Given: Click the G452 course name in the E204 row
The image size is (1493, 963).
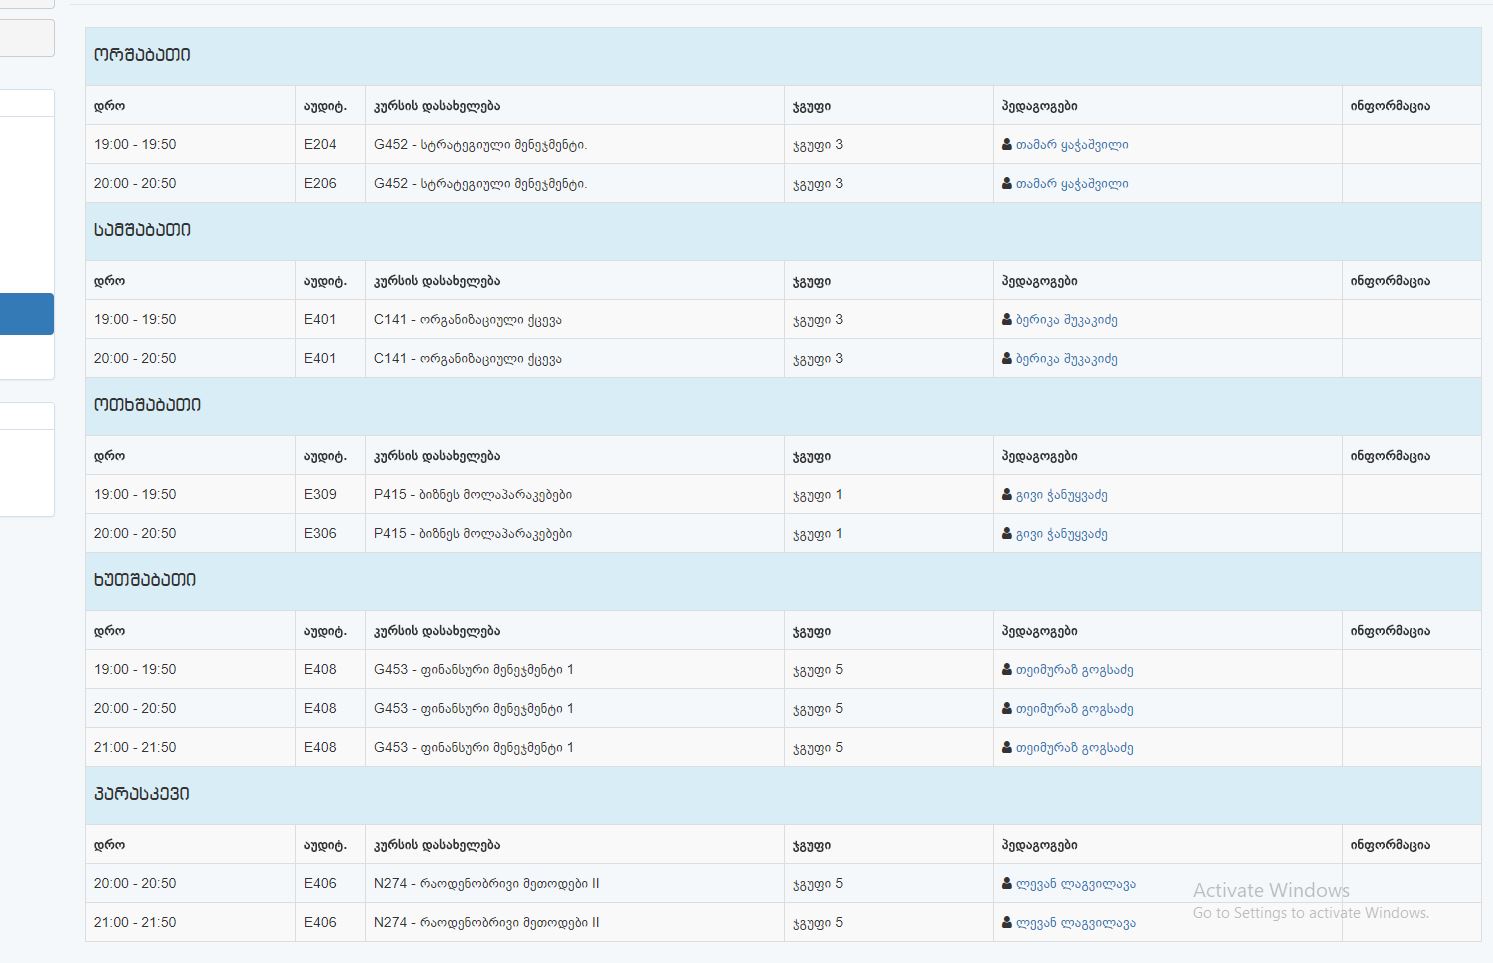Looking at the screenshot, I should pos(480,145).
